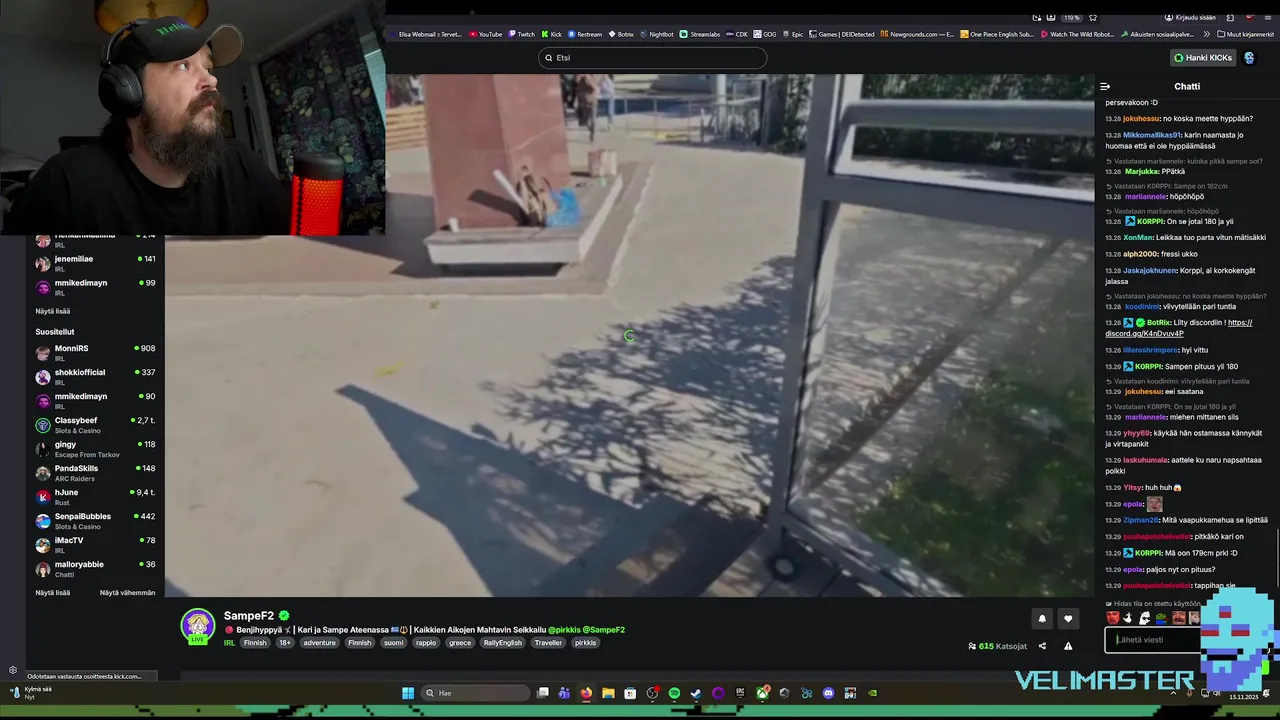The image size is (1280, 720).
Task: Click the Kylmä sää weather widget on taskbar
Action: [x=30, y=693]
